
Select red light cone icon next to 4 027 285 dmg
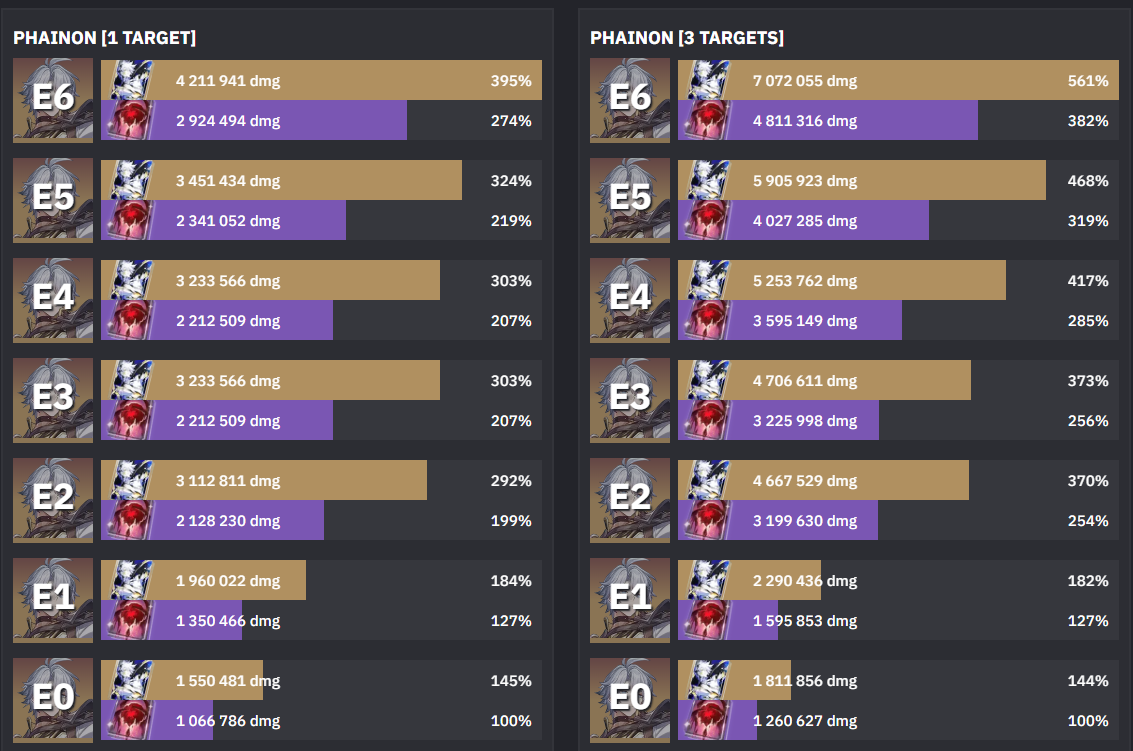tap(705, 220)
